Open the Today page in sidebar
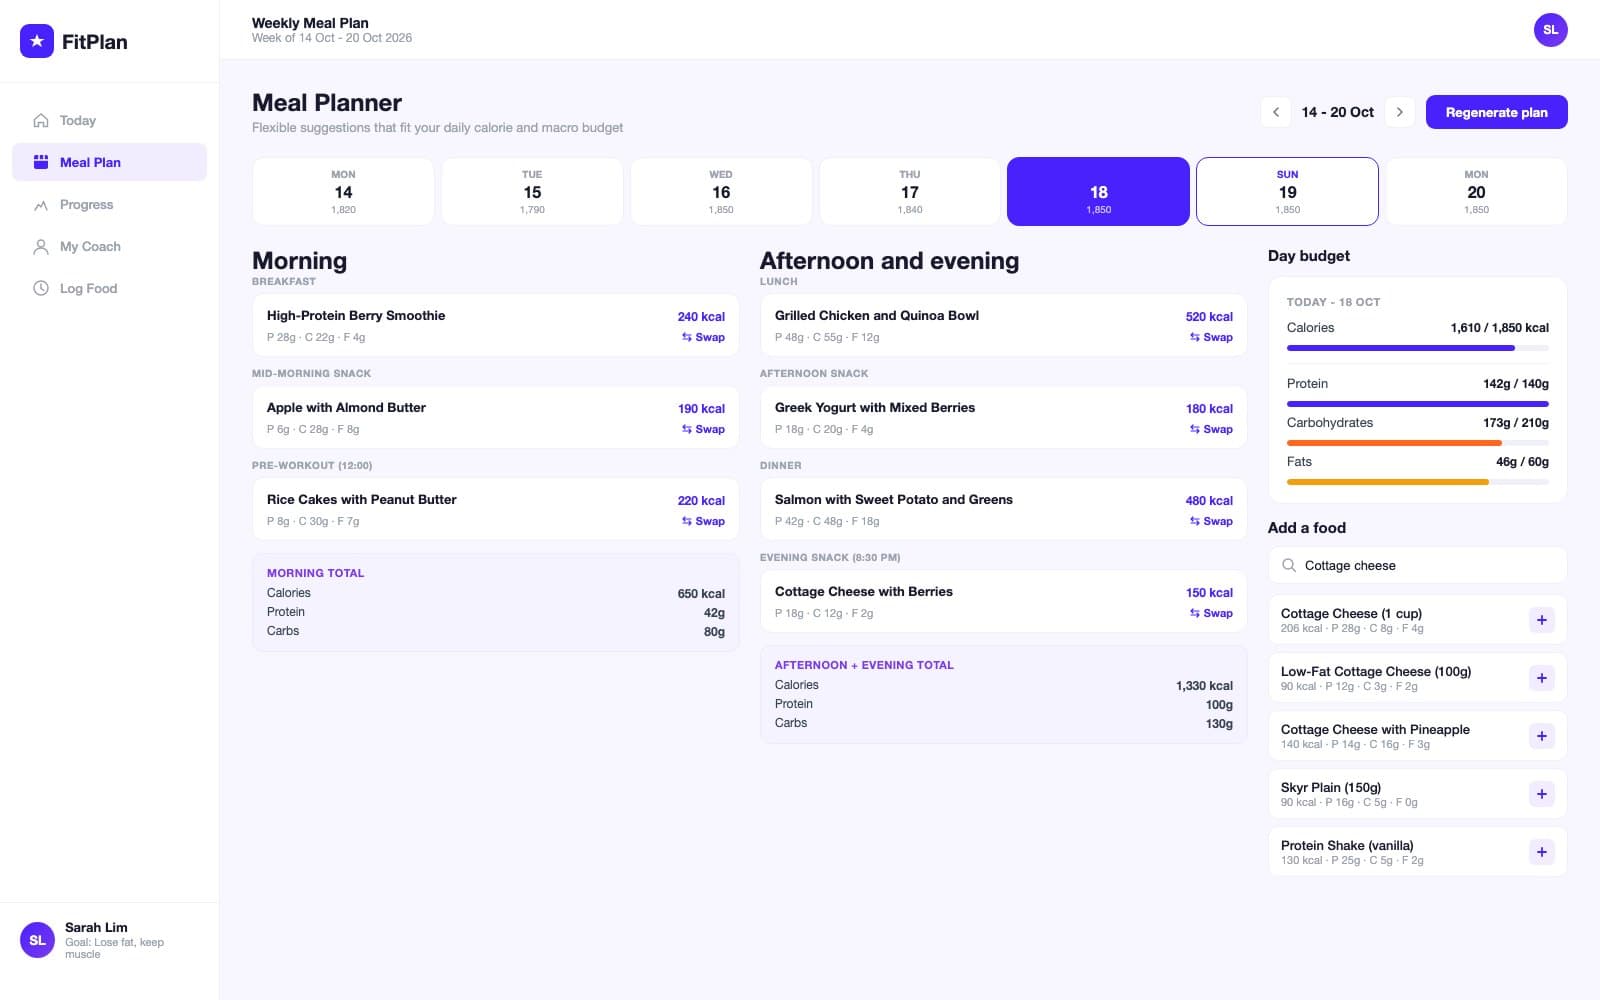 [x=109, y=120]
